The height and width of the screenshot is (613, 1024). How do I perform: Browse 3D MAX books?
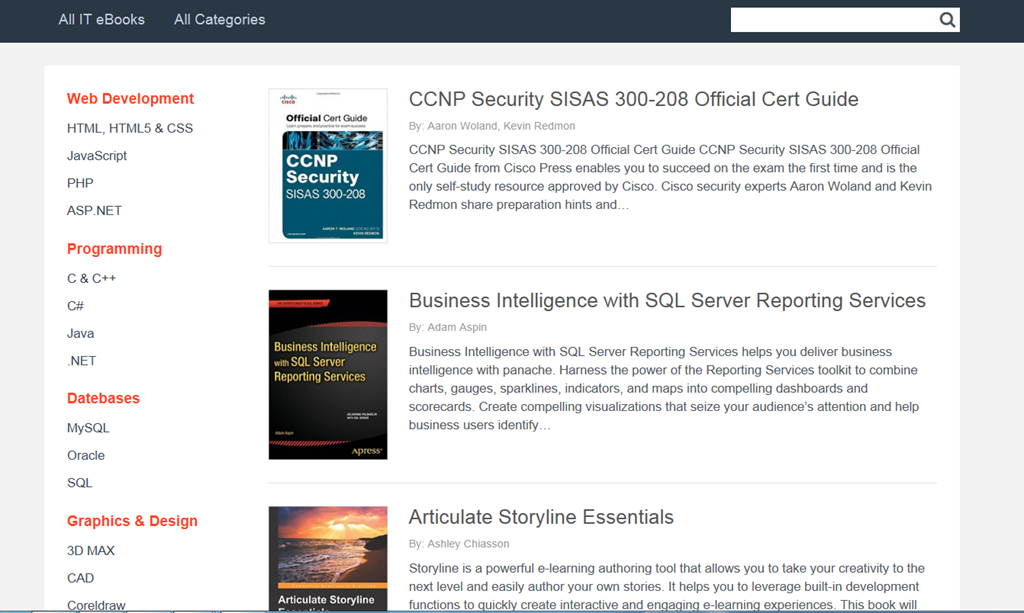91,551
